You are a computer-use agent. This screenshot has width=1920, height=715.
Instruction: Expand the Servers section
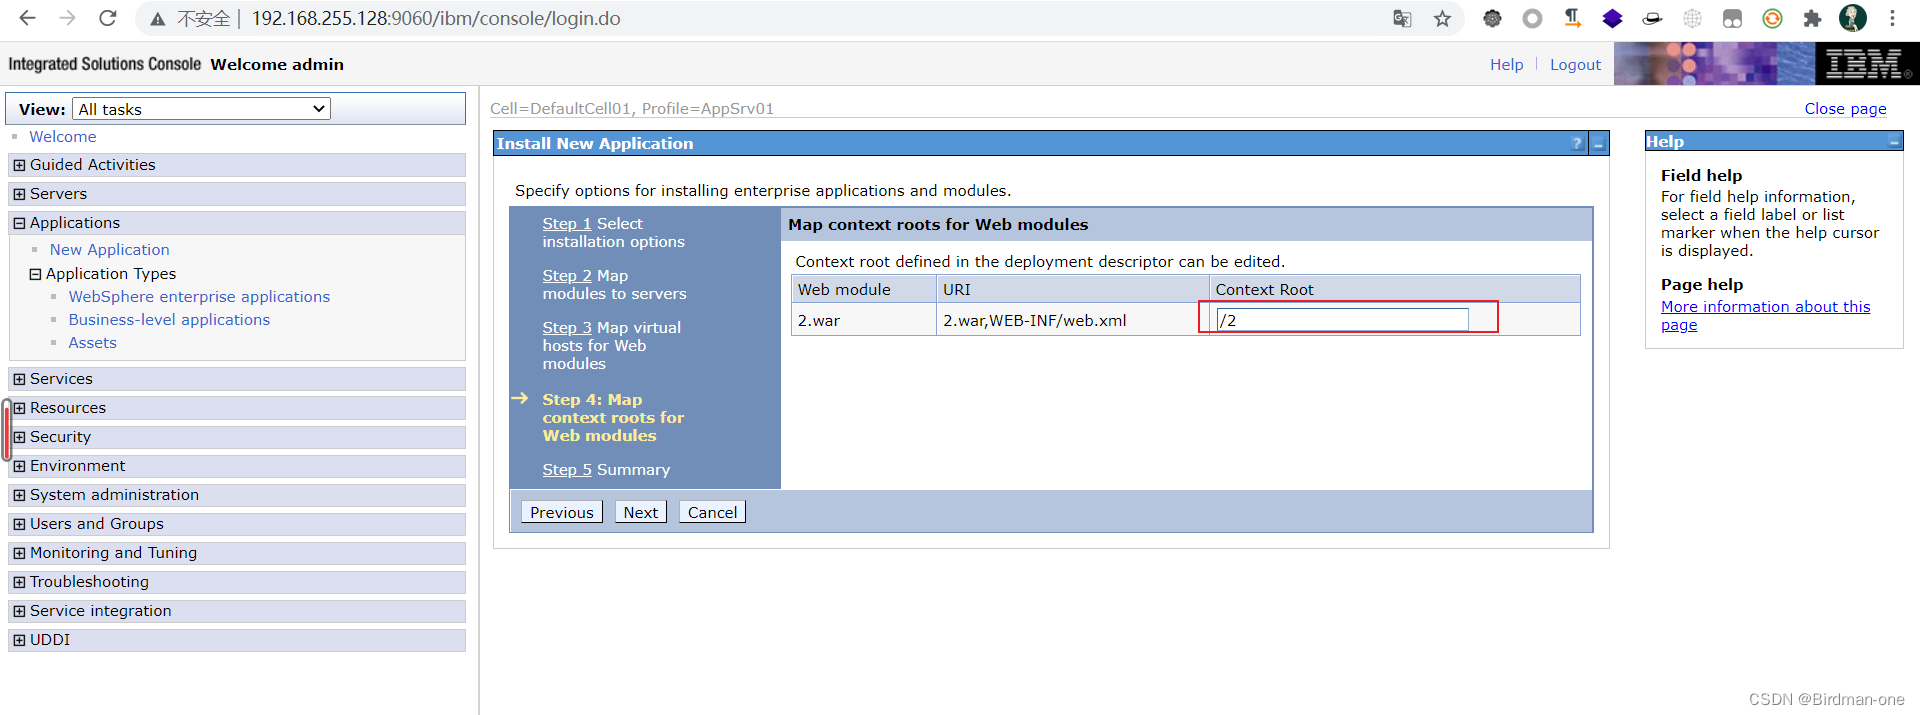(19, 194)
